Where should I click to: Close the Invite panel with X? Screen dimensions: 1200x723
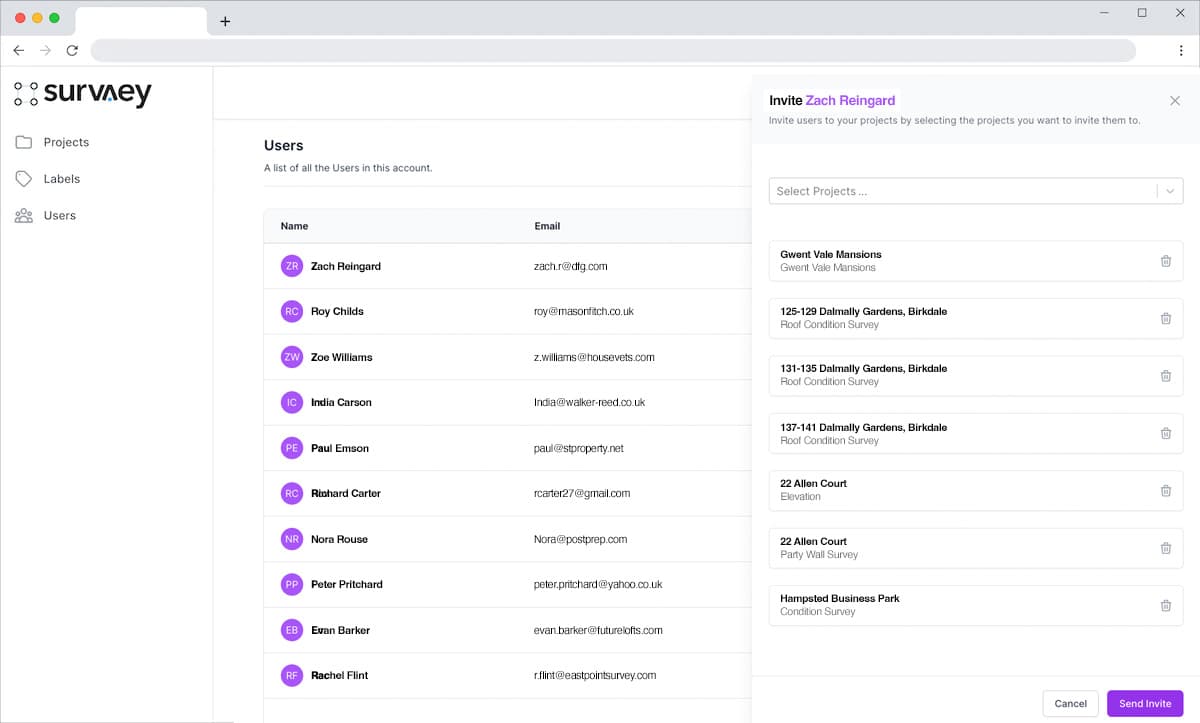(x=1175, y=101)
